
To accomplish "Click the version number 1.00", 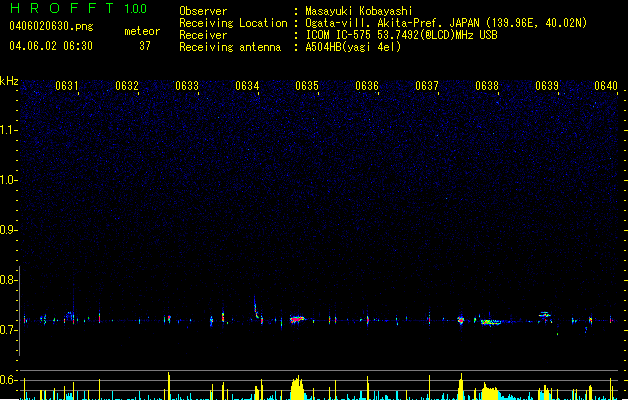I will [x=136, y=9].
